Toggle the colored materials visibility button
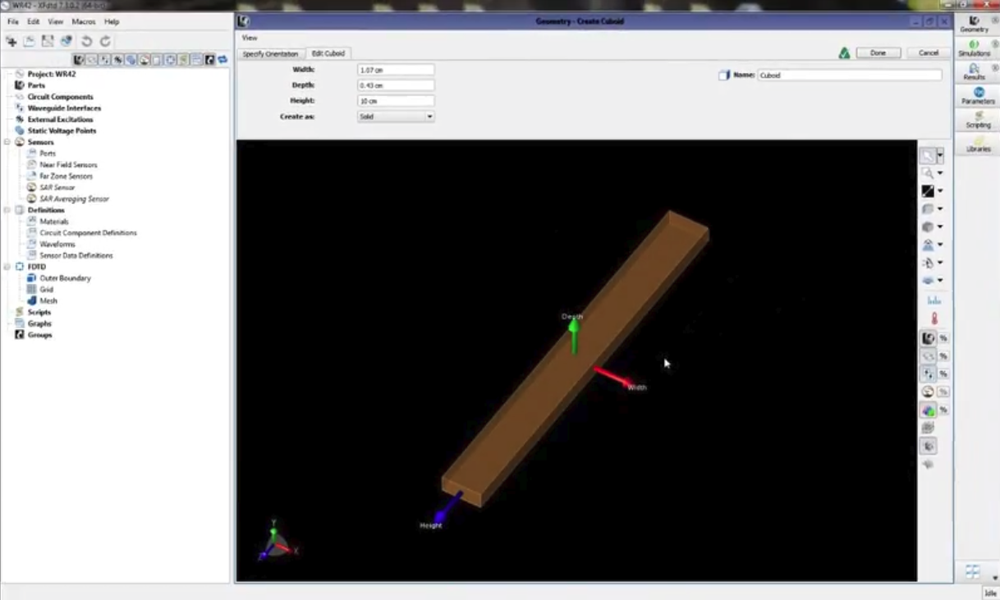The image size is (1000, 600). point(928,410)
